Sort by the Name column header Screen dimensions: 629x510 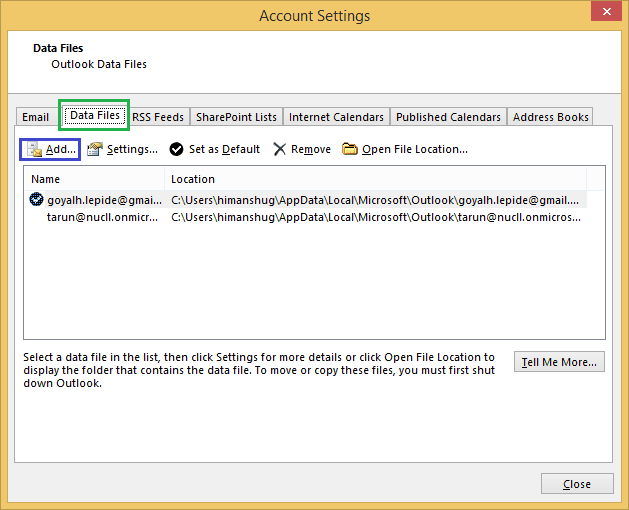95,179
